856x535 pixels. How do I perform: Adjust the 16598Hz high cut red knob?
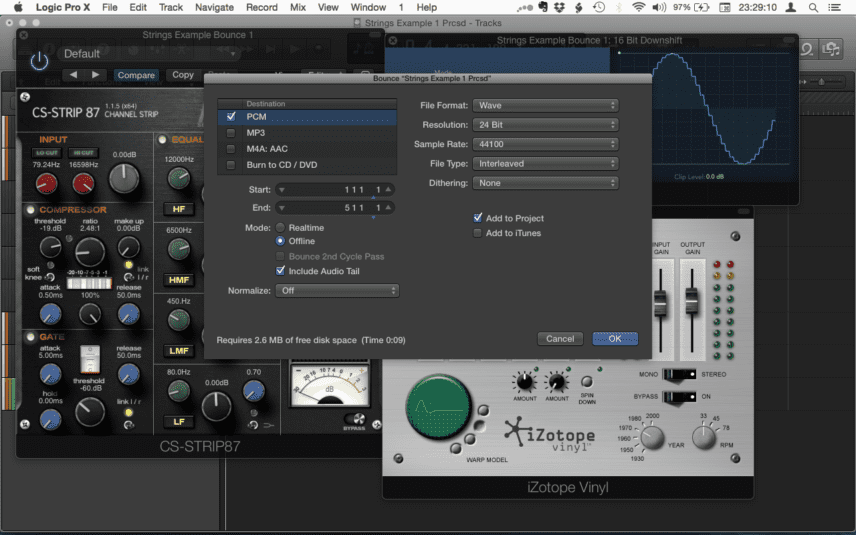click(x=84, y=183)
